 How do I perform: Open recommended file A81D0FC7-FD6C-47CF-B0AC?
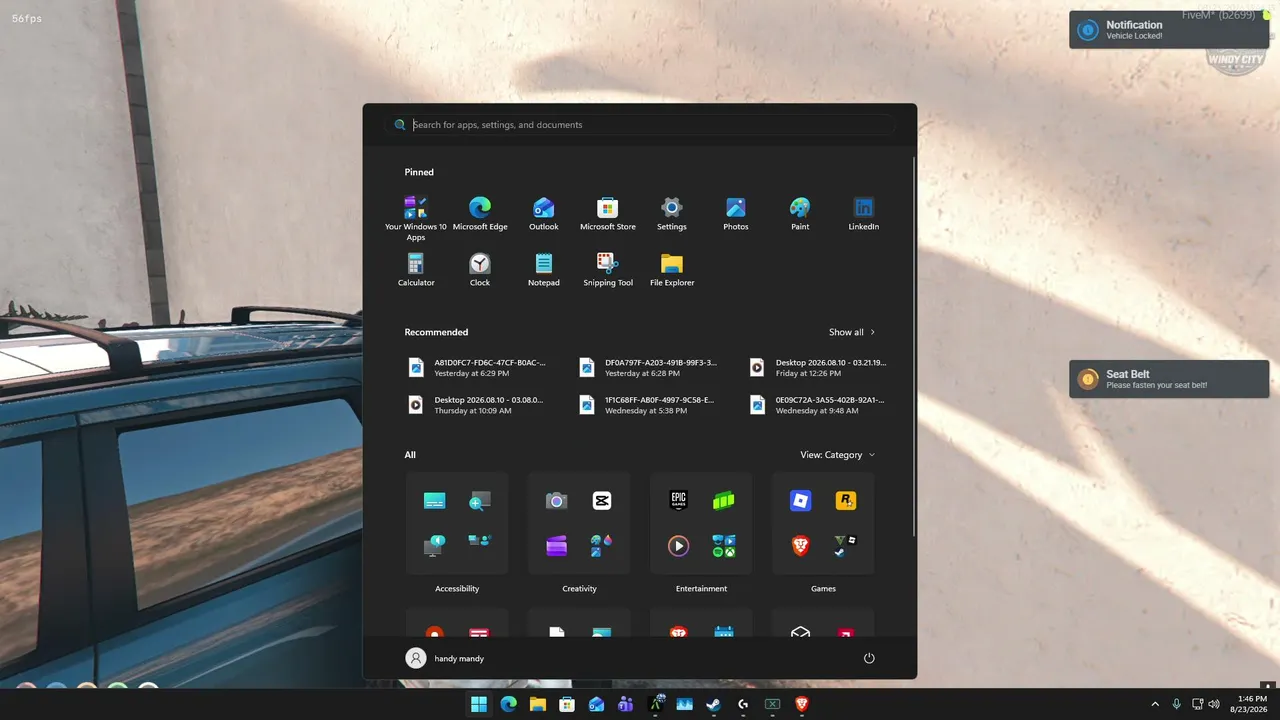477,367
